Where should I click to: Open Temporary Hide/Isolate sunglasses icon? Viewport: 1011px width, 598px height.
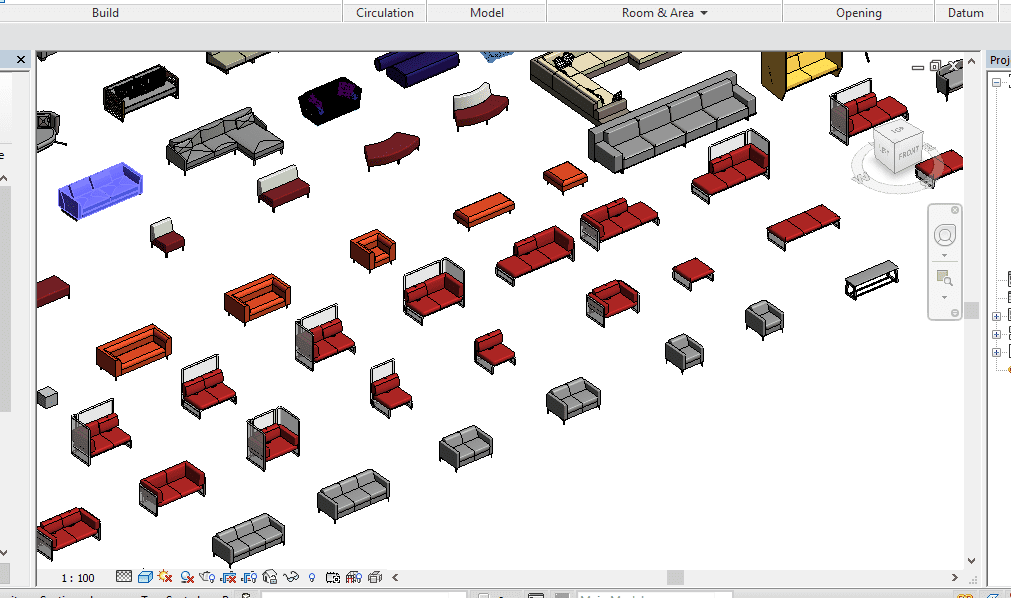coord(292,577)
